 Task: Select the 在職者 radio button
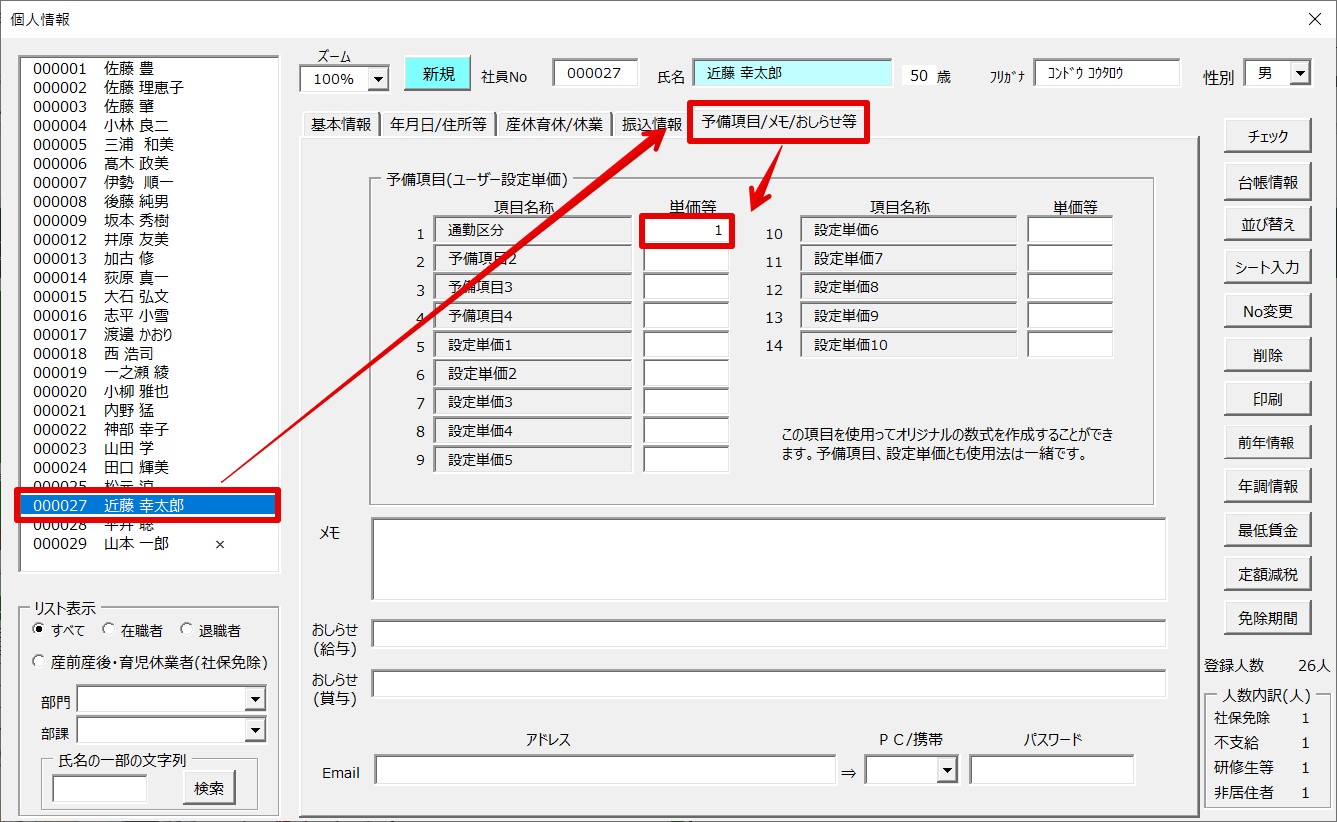108,630
